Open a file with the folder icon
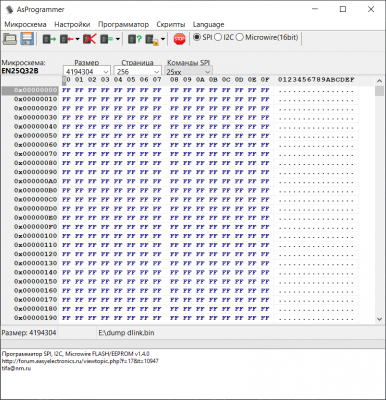Viewport: 386px width, 400px height. [10, 39]
